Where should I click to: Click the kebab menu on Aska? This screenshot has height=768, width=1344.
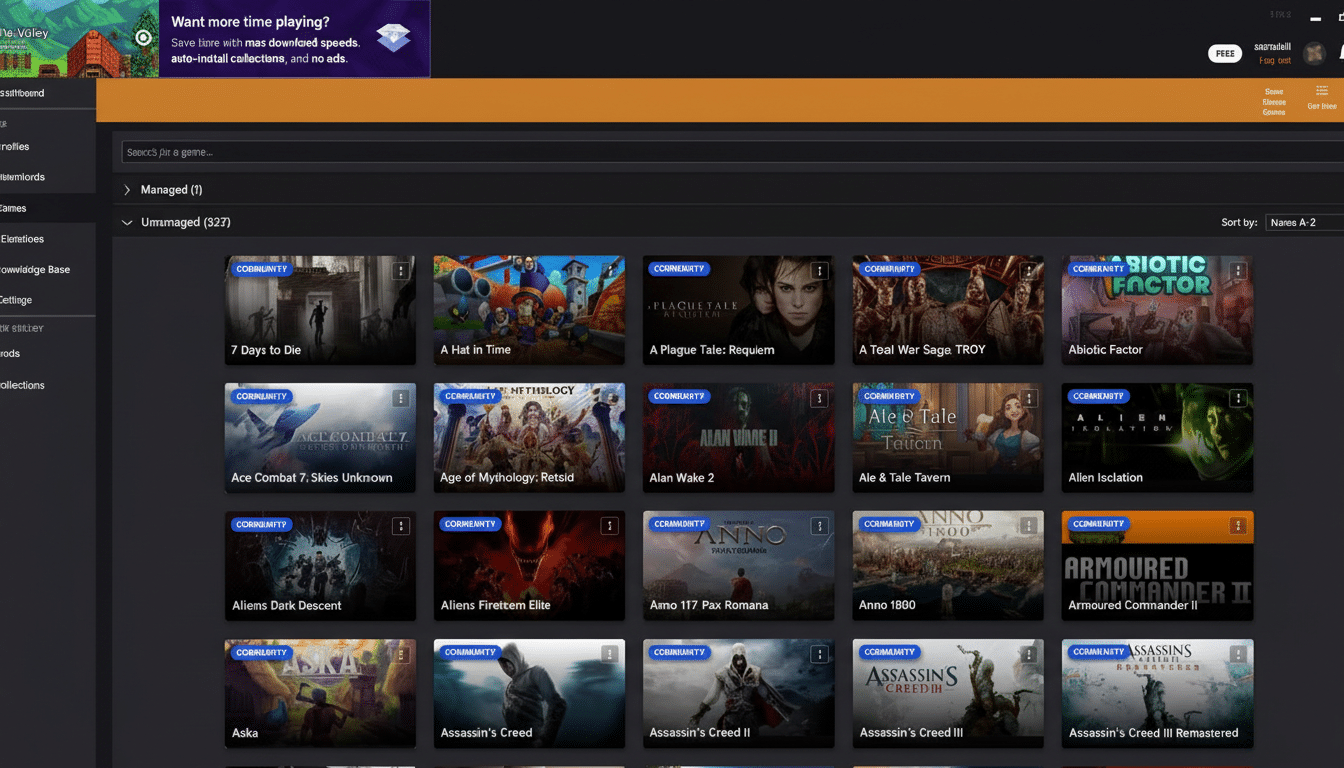(401, 653)
